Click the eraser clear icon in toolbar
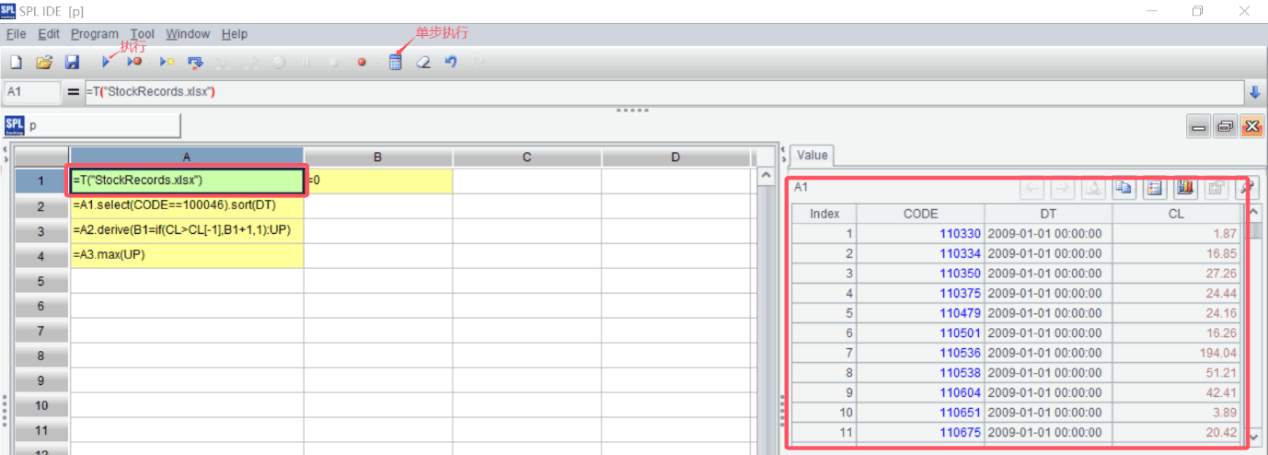Screen dimensions: 1268x455 tap(423, 62)
